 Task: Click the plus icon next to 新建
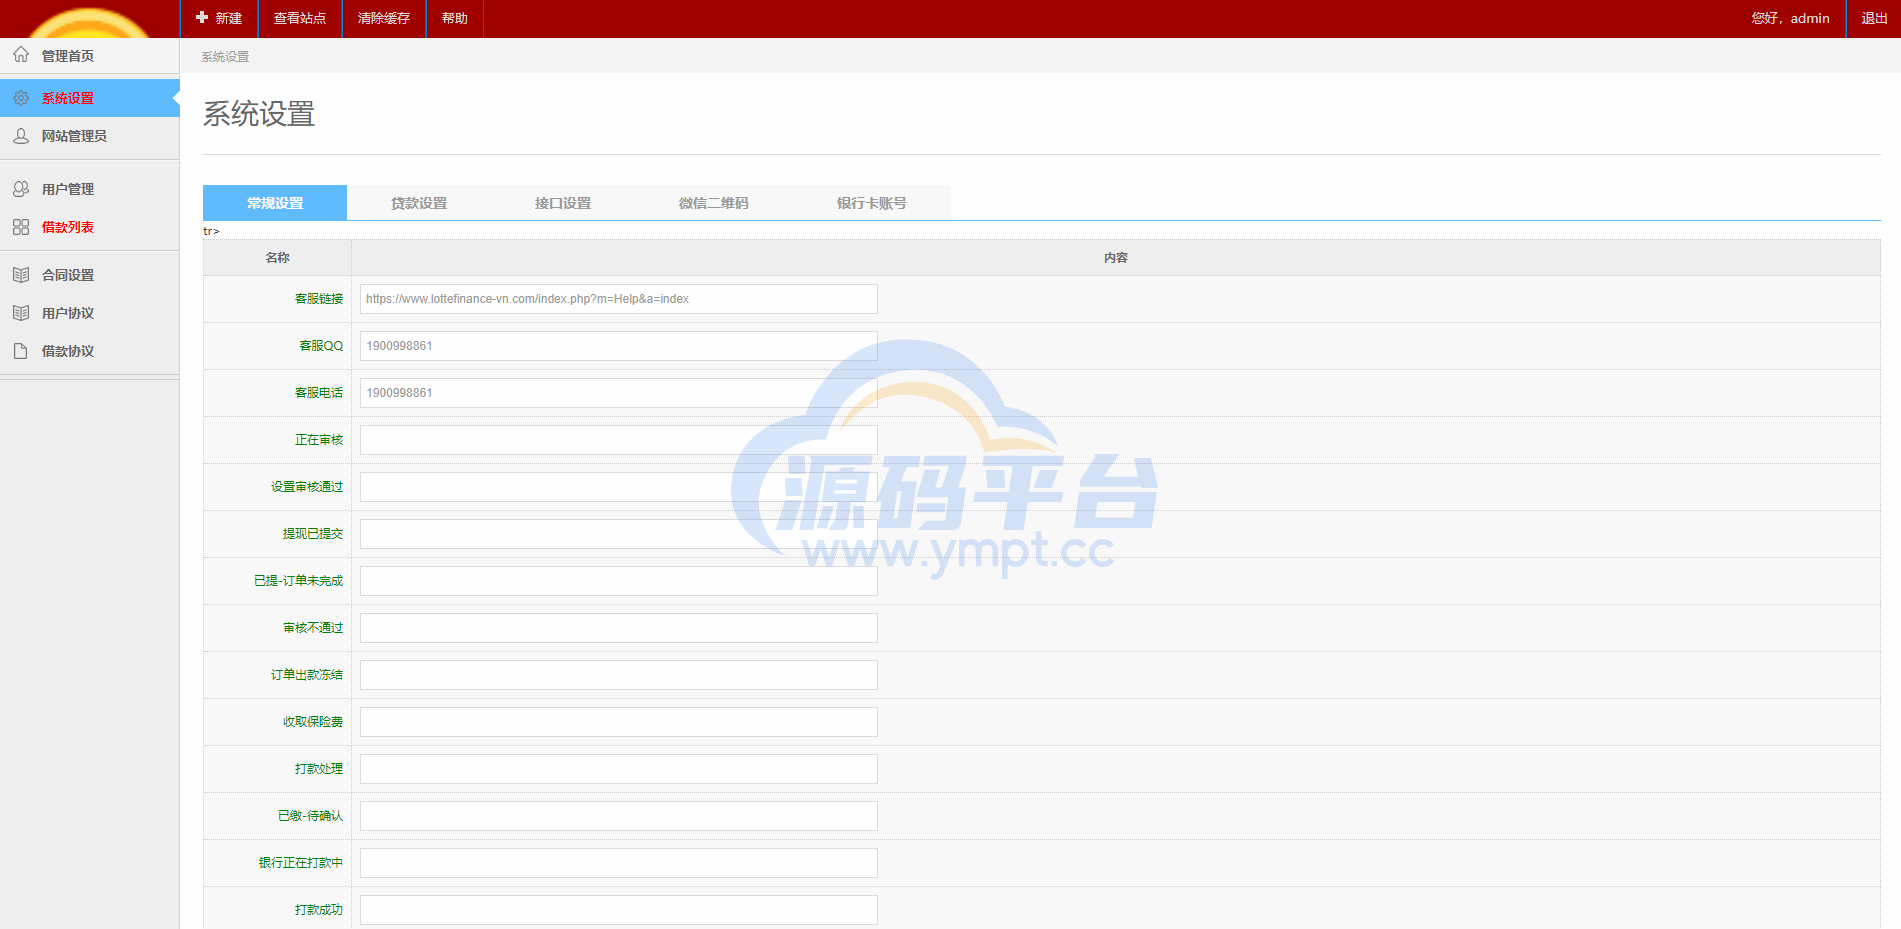202,18
